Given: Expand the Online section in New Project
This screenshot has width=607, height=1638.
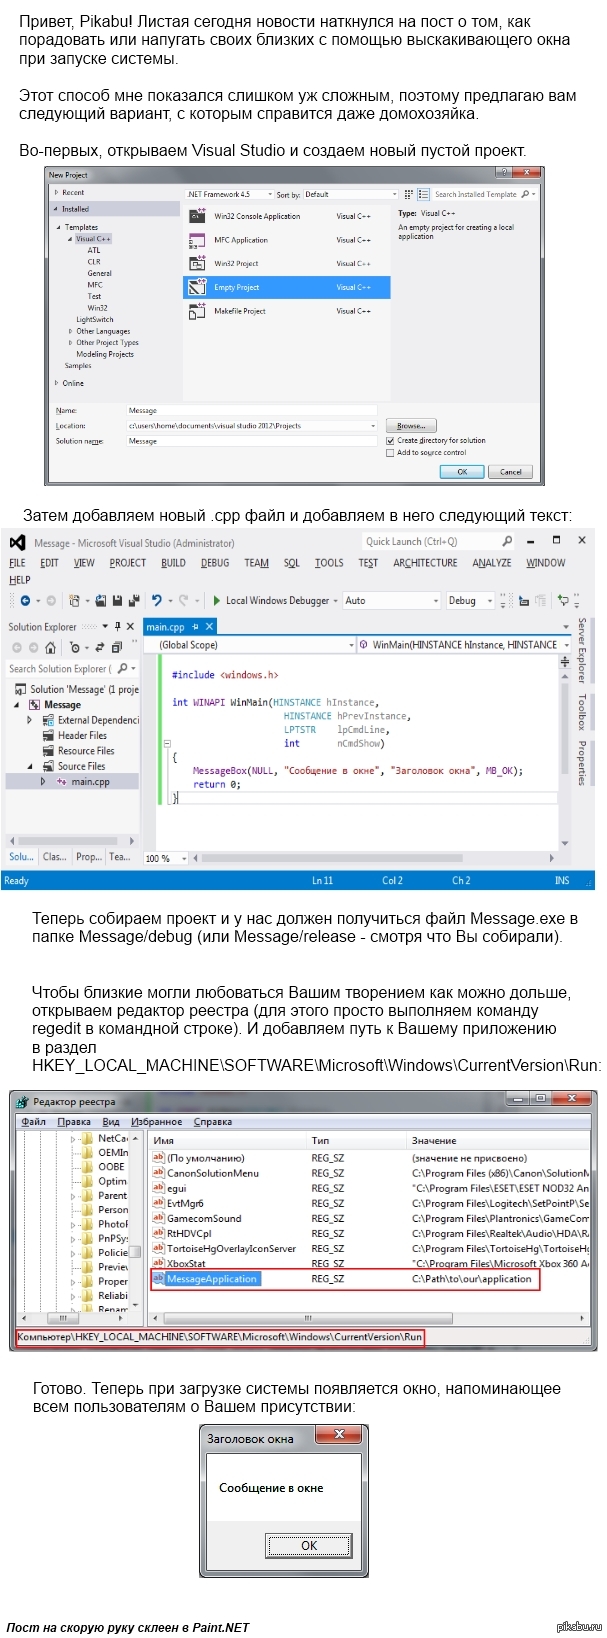Looking at the screenshot, I should point(56,383).
